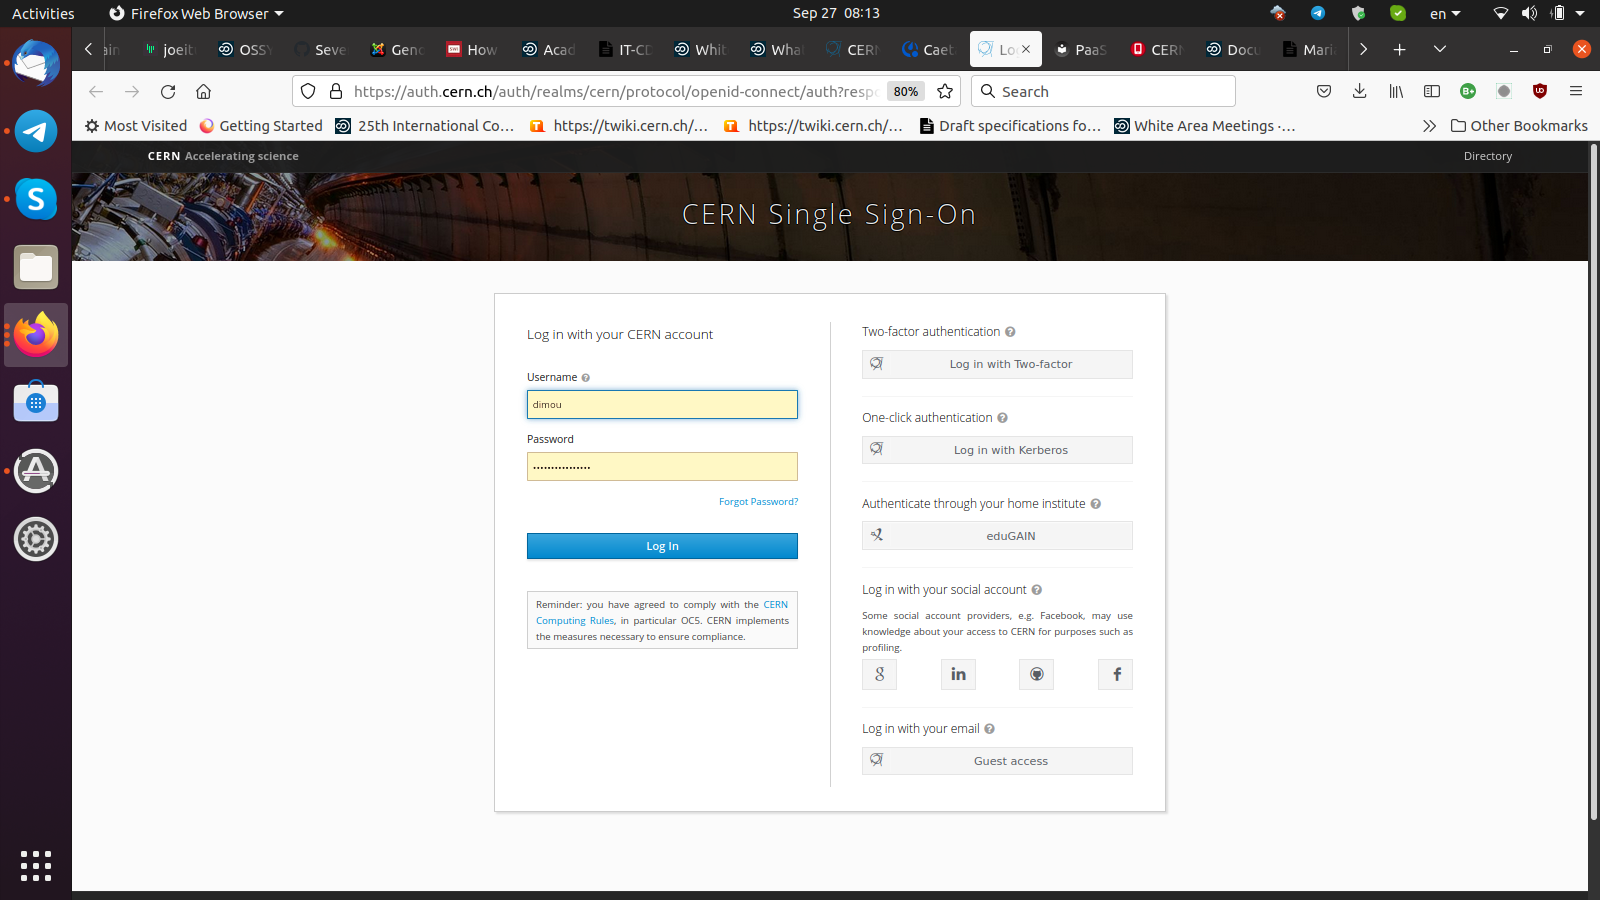This screenshot has width=1600, height=900.
Task: Launch Skype from the dock
Action: [36, 199]
